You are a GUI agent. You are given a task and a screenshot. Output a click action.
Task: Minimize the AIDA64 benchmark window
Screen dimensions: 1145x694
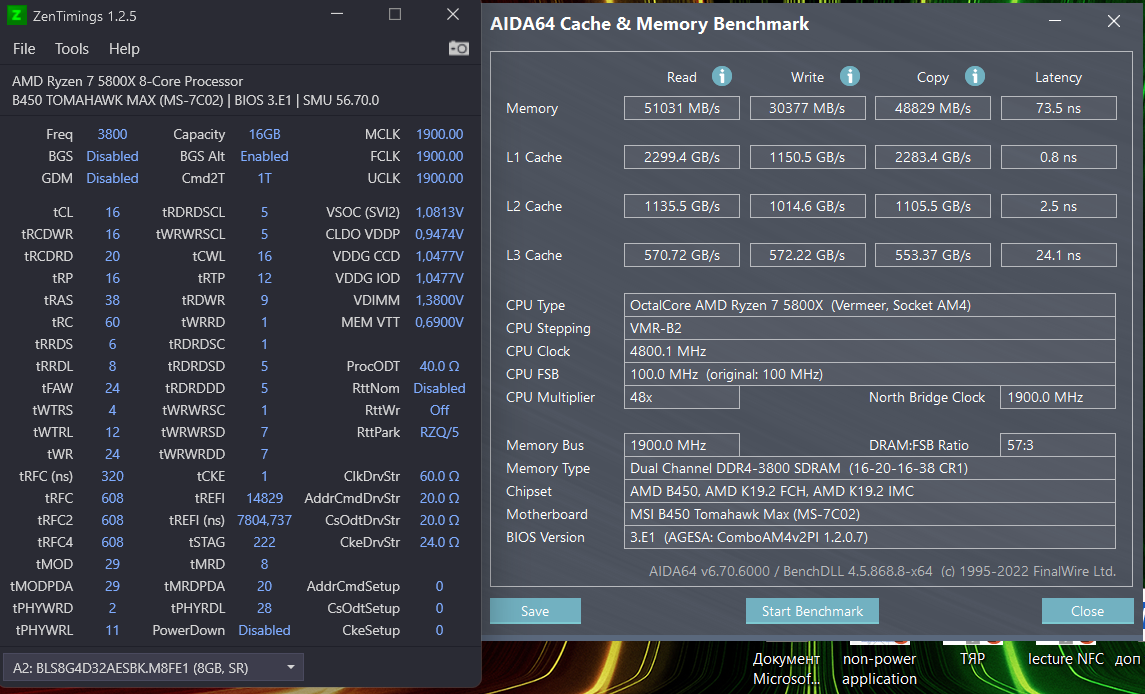point(1055,21)
